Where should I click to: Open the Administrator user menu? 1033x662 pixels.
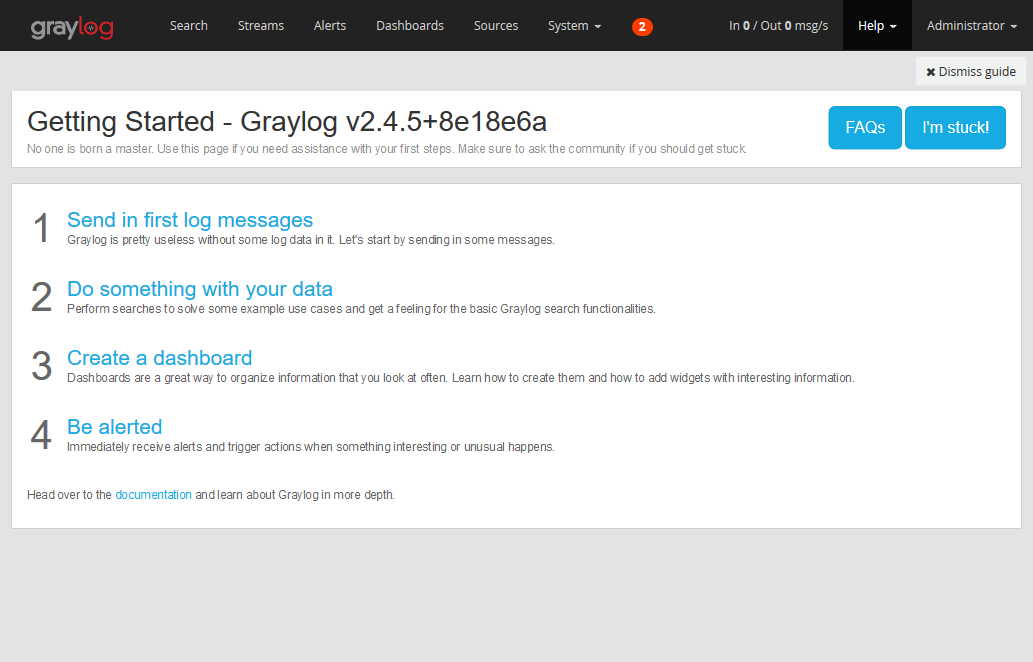(x=972, y=26)
